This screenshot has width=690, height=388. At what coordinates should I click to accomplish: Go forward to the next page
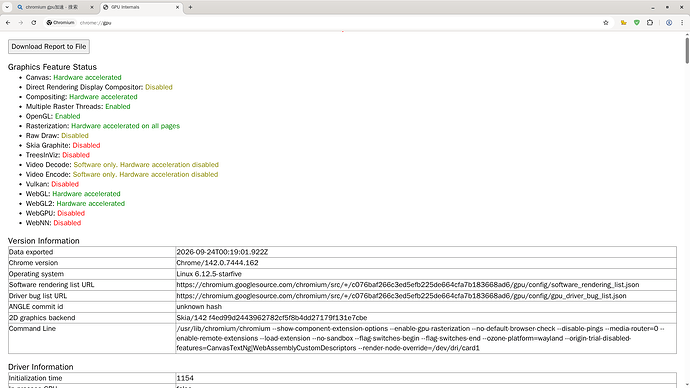[x=21, y=22]
